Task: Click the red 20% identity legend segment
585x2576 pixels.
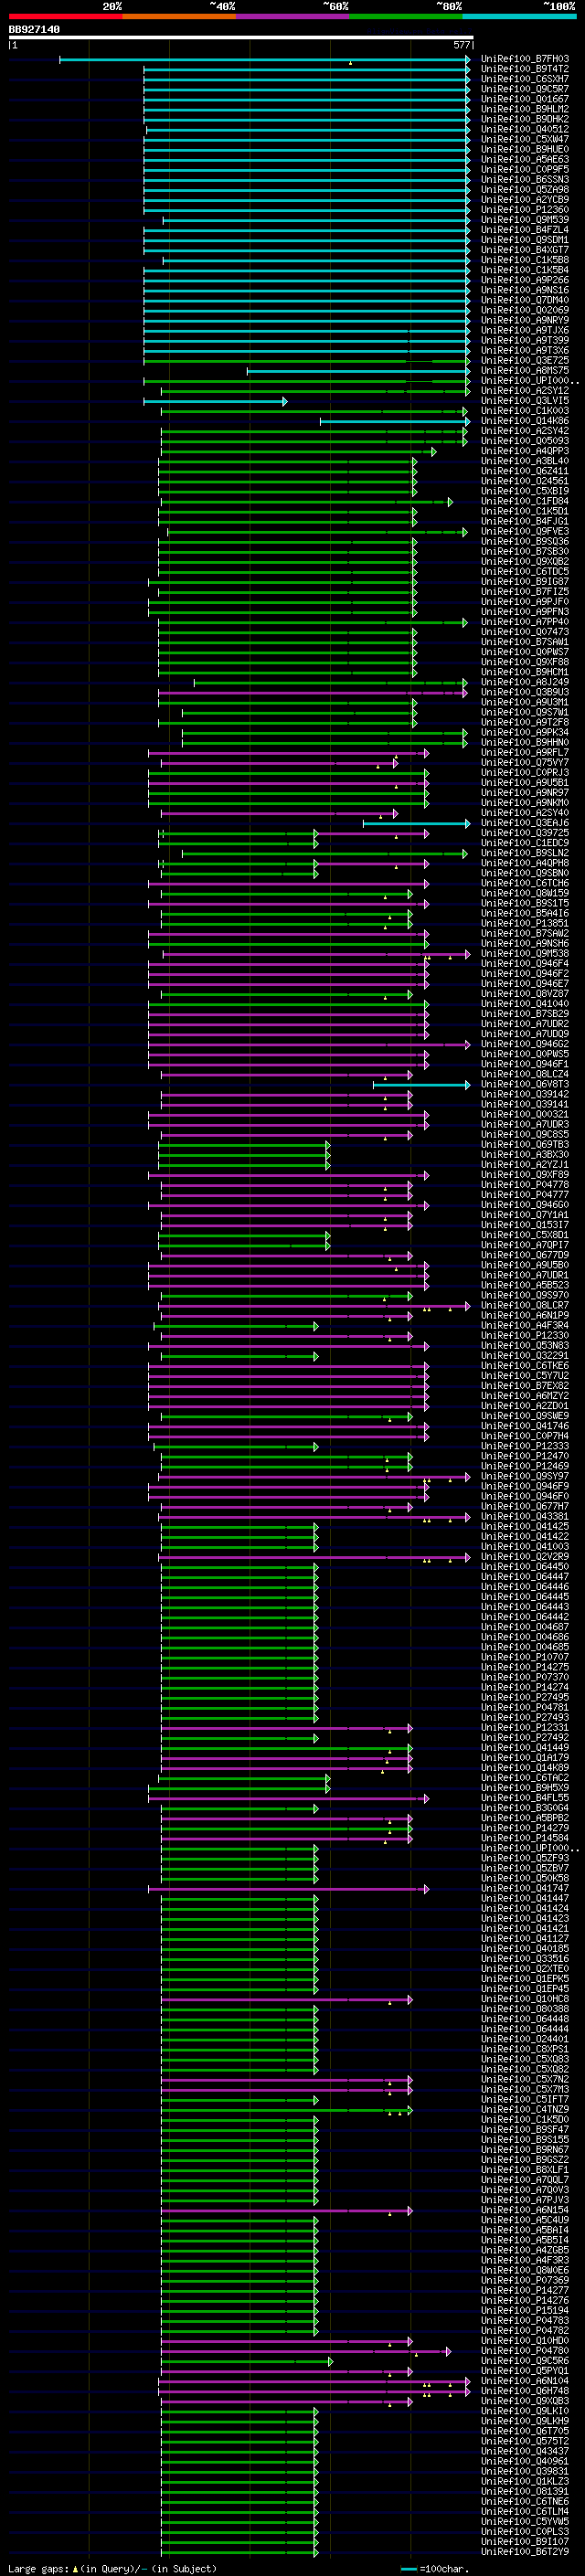Action: [65, 16]
